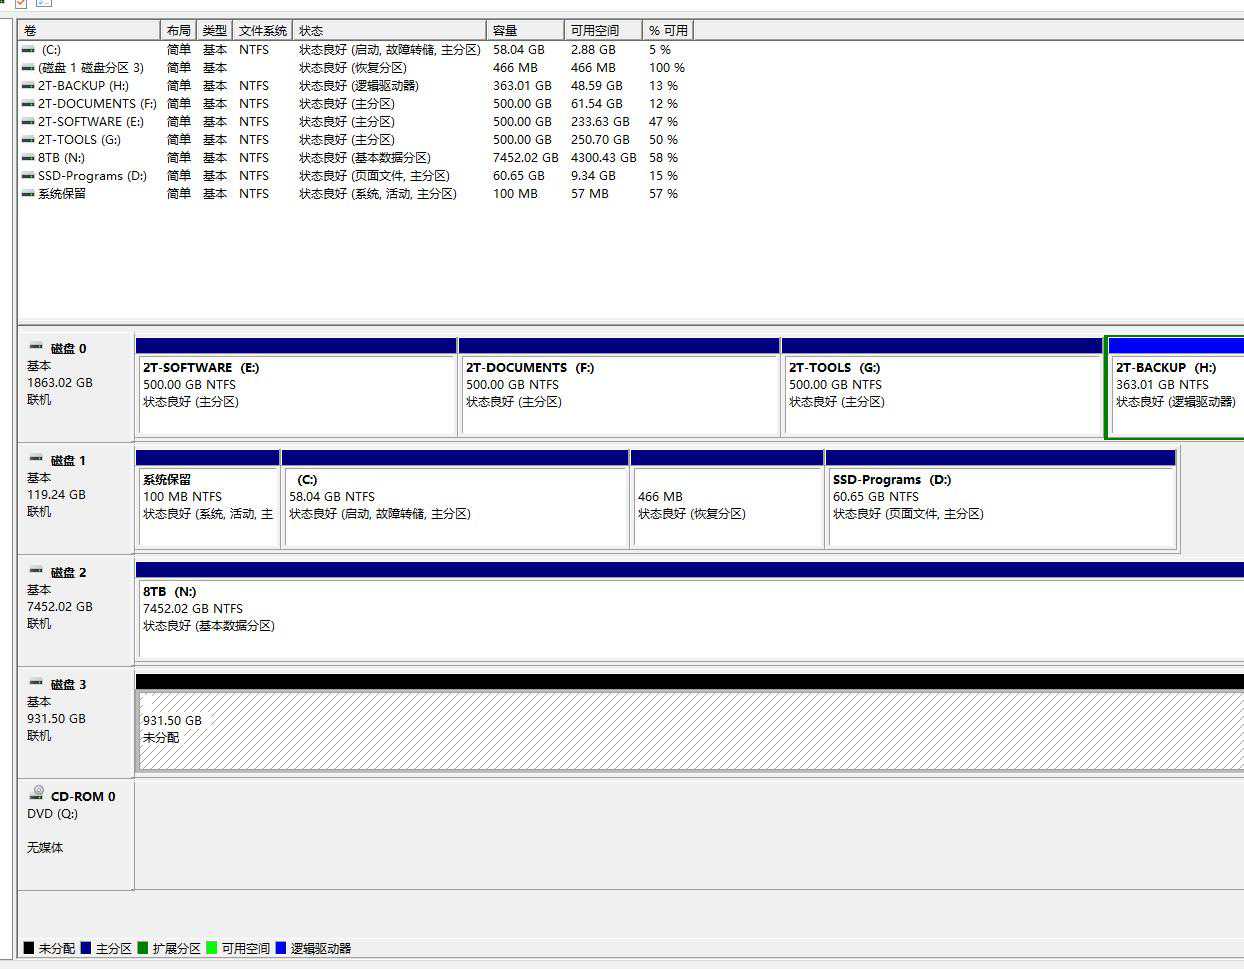1244x969 pixels.
Task: Click the 8TB (N:) volume icon in list
Action: [28, 158]
